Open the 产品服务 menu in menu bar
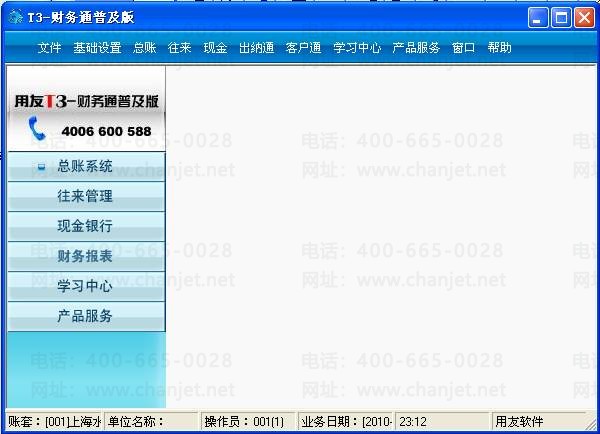The image size is (600, 434). 416,48
